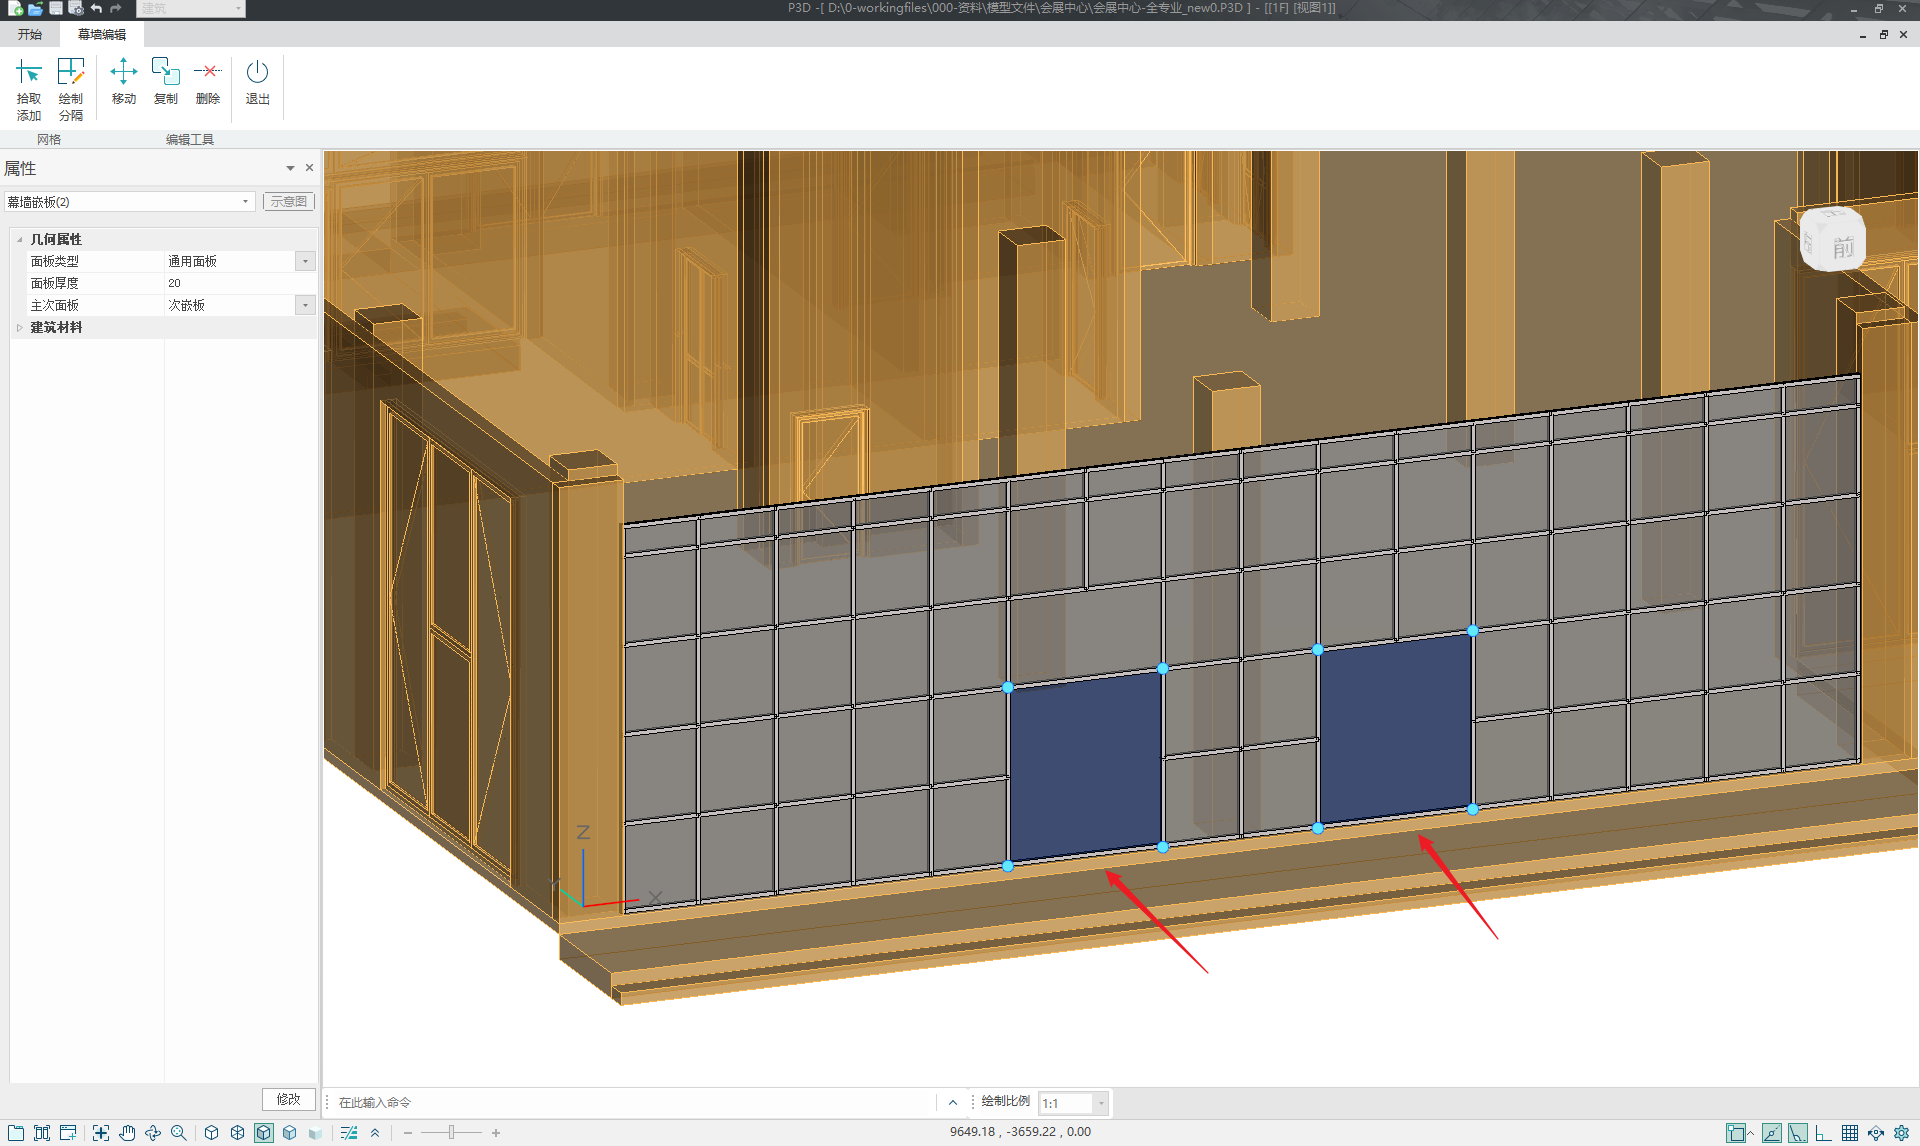The width and height of the screenshot is (1920, 1146).
Task: Click the 修改 button
Action: point(288,1099)
